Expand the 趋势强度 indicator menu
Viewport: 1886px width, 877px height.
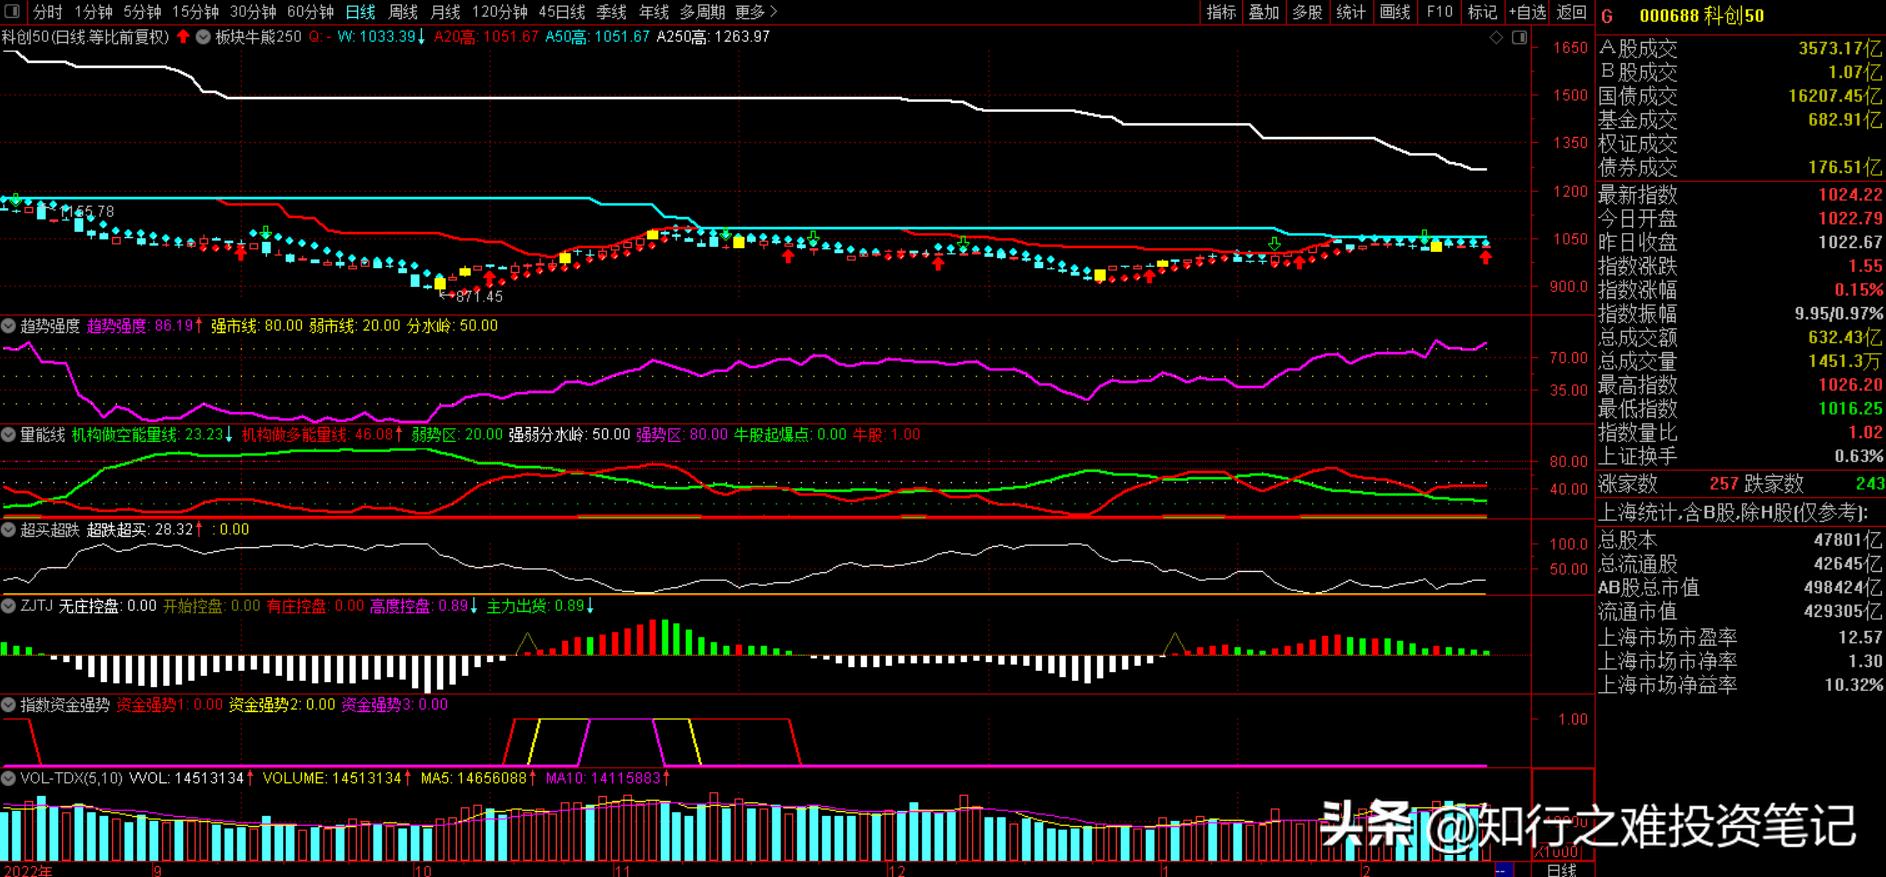tap(9, 326)
